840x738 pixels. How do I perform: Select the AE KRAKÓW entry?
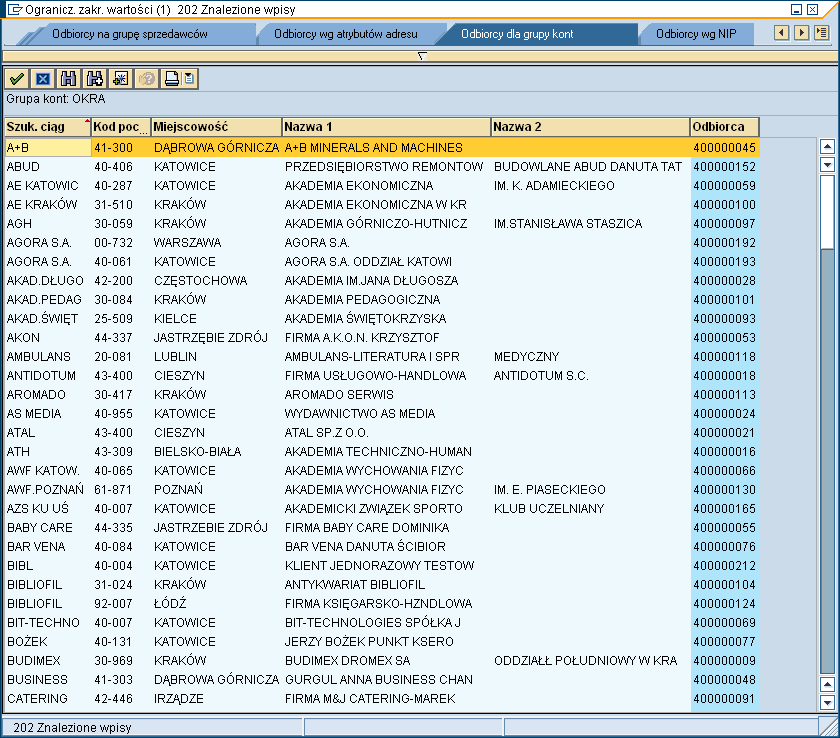pyautogui.click(x=42, y=205)
